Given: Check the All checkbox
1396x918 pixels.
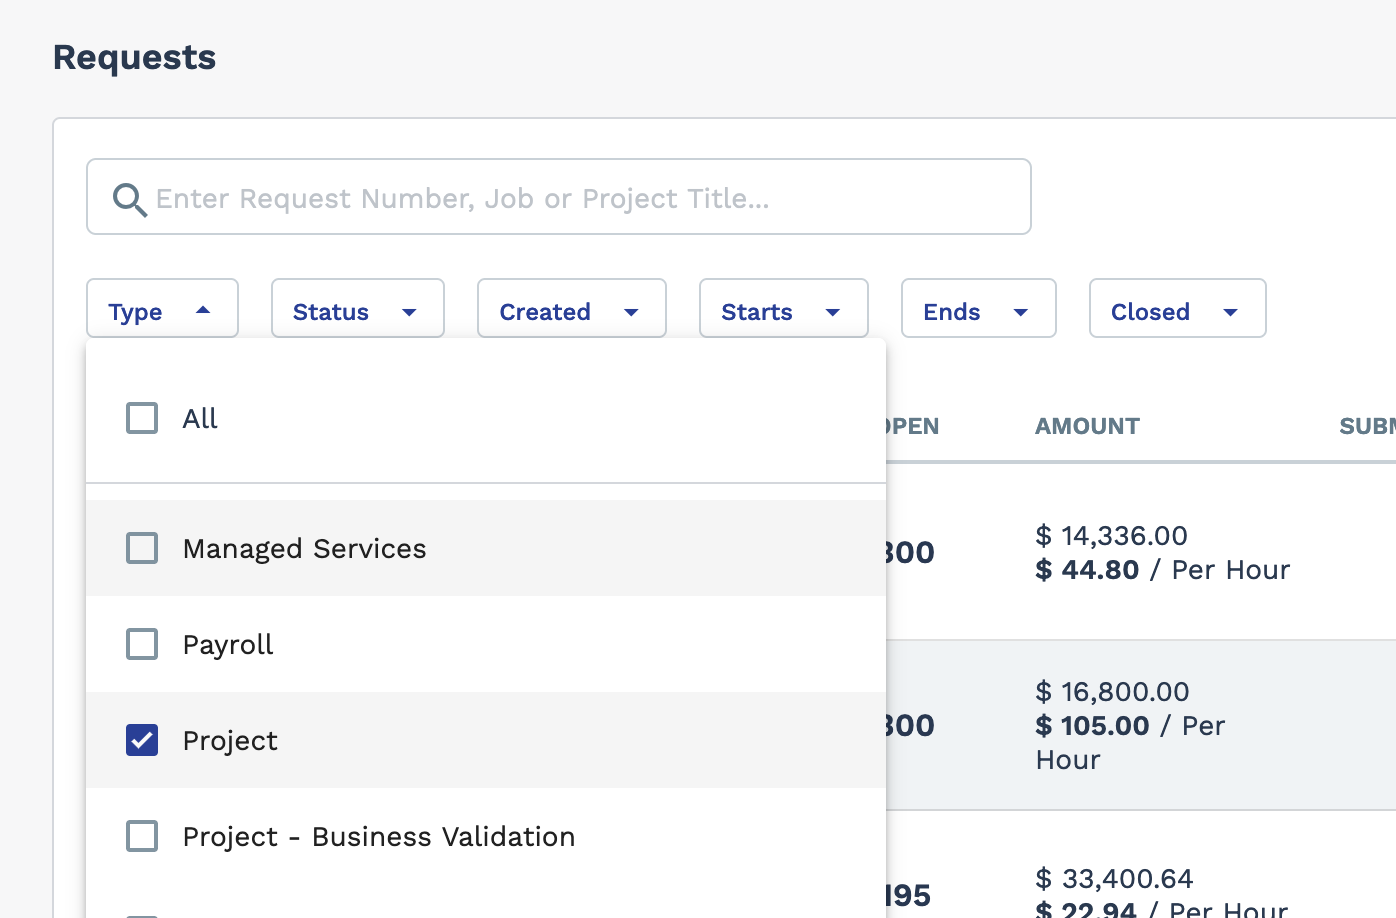Looking at the screenshot, I should pos(142,418).
